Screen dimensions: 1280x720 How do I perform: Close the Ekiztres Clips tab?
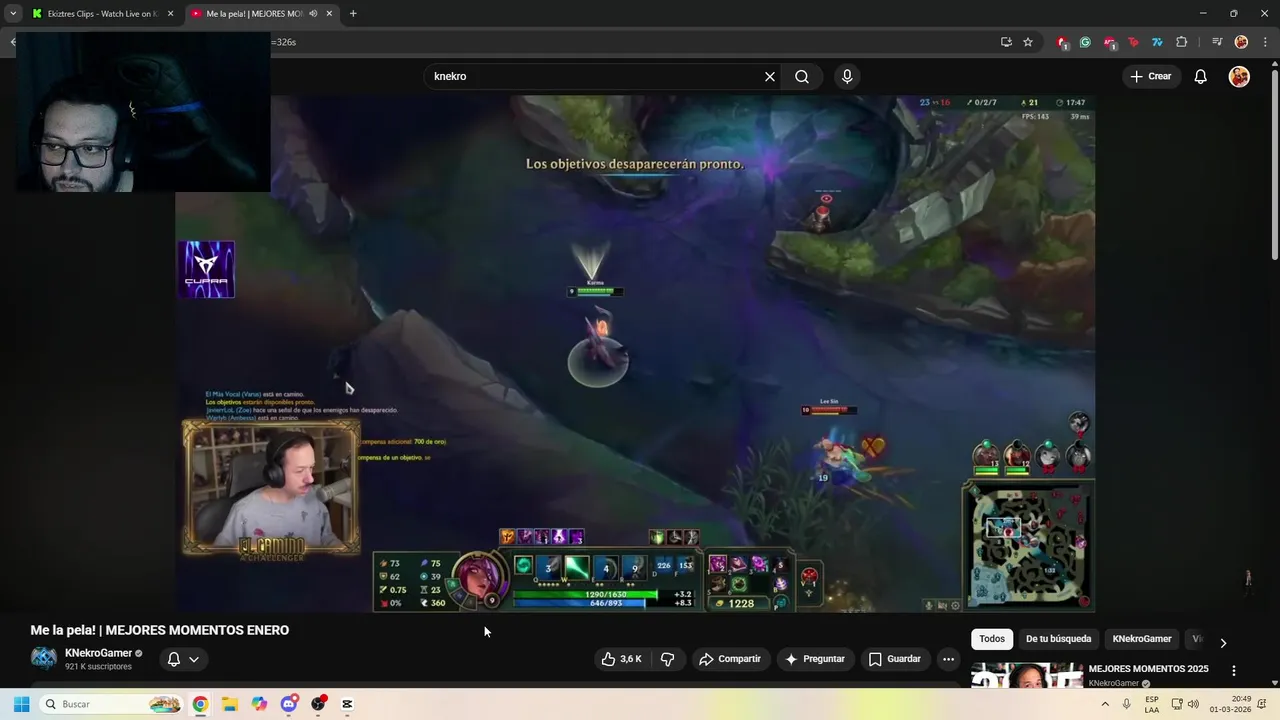pos(170,14)
